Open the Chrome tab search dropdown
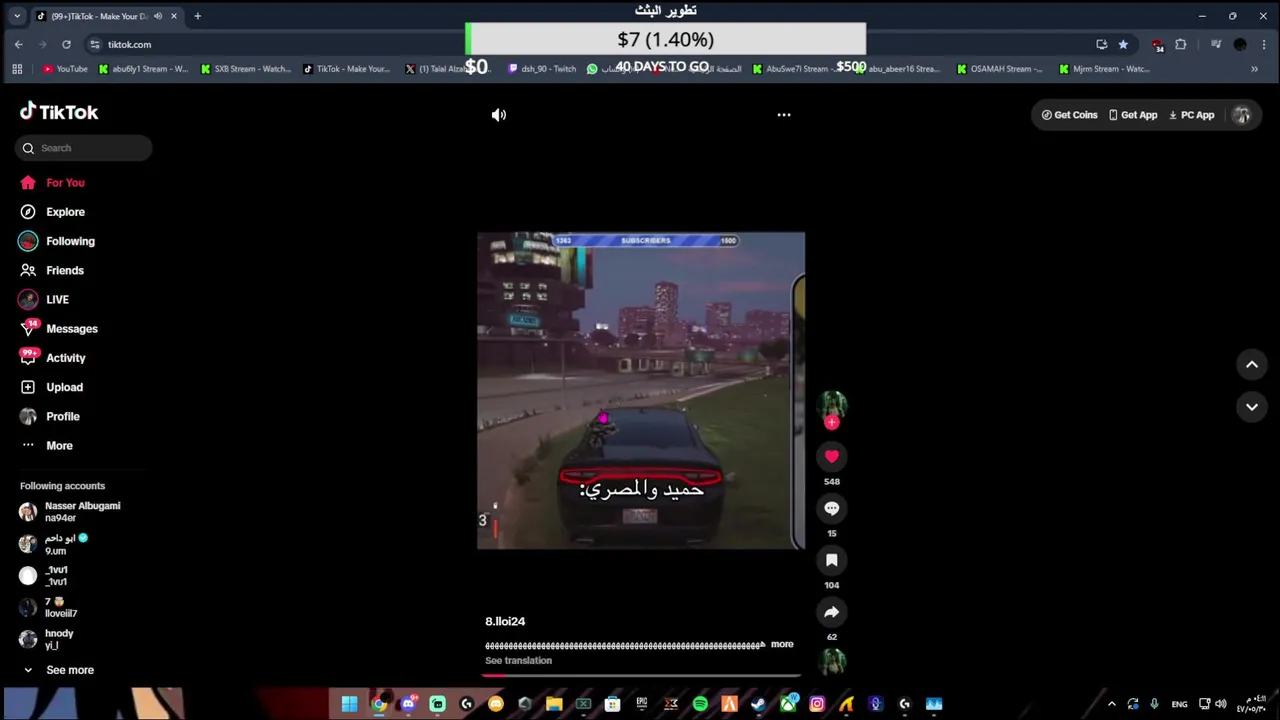The height and width of the screenshot is (720, 1280). coord(17,16)
